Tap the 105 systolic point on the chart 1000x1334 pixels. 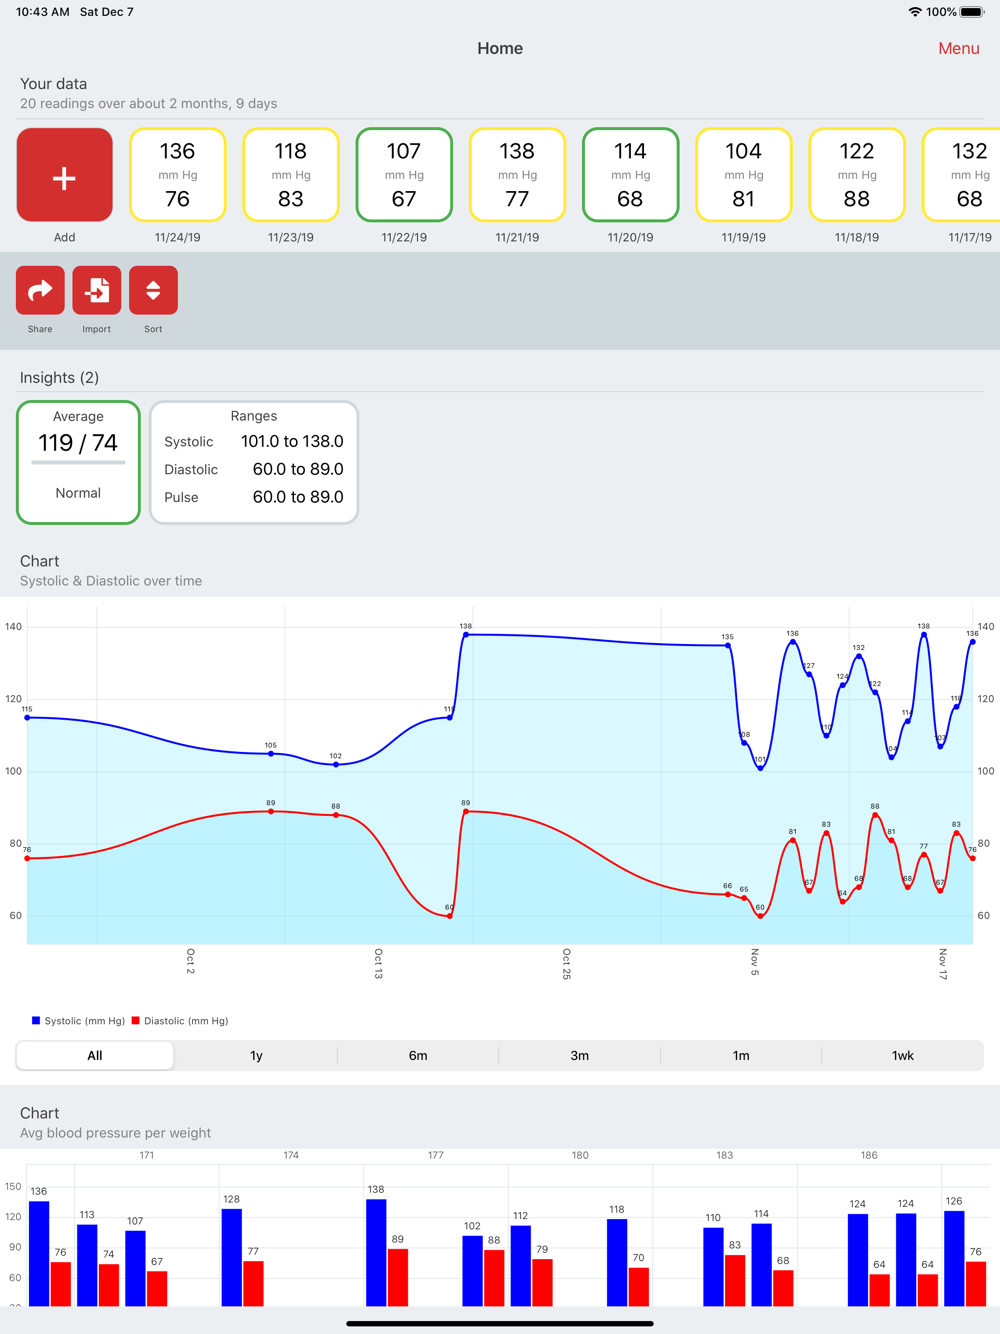(271, 753)
